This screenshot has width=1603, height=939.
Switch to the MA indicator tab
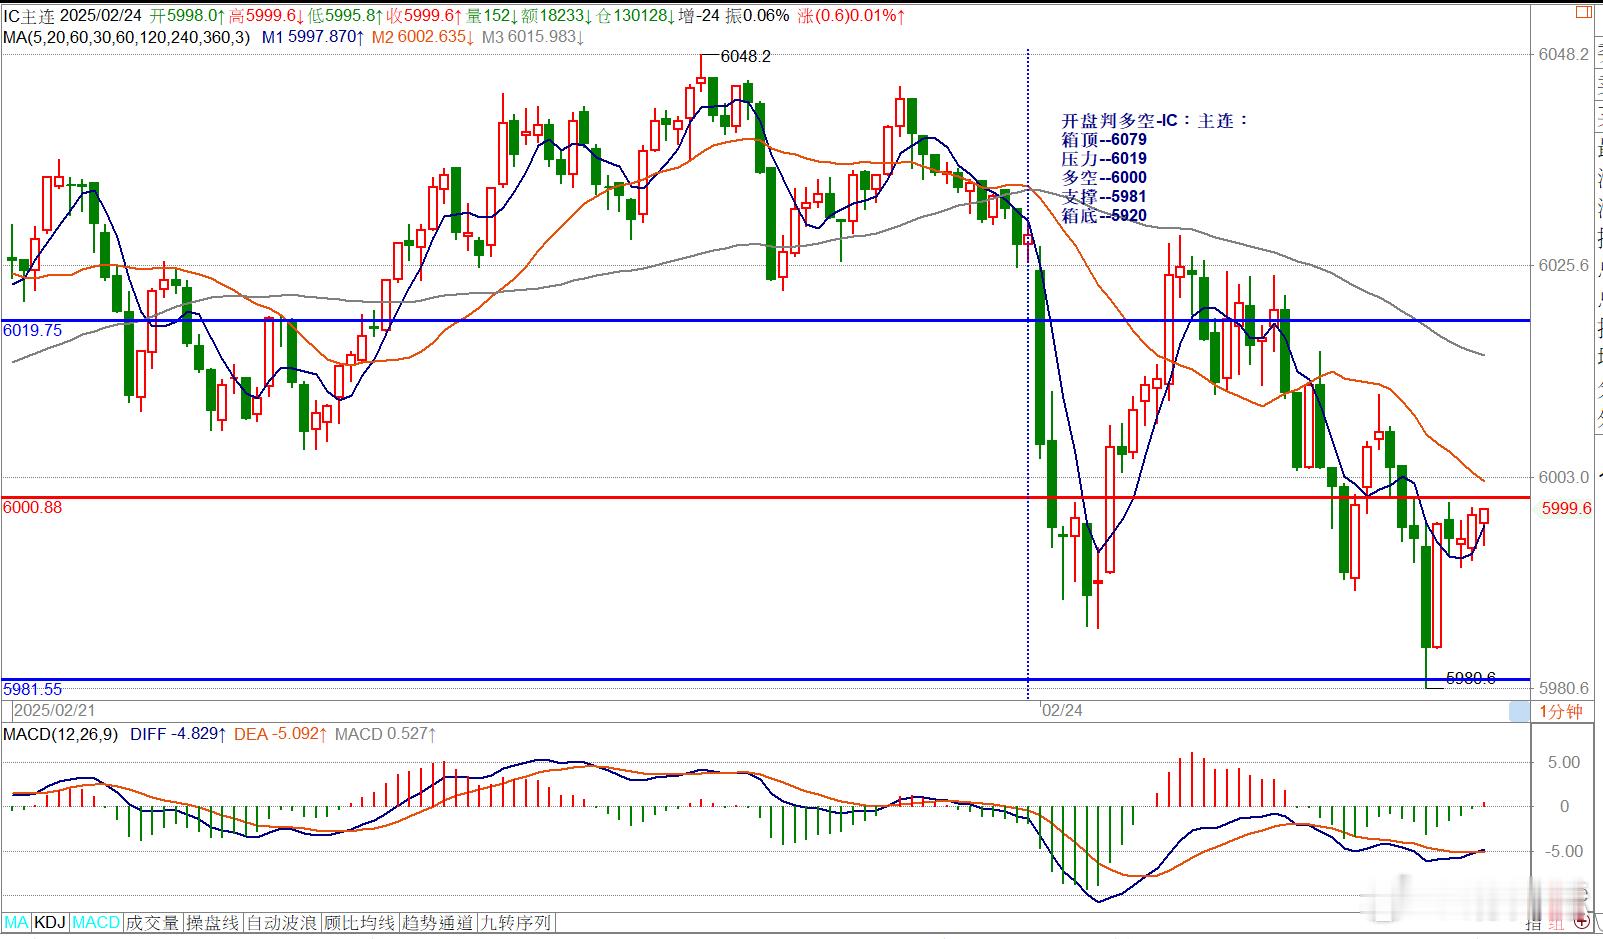click(x=16, y=922)
